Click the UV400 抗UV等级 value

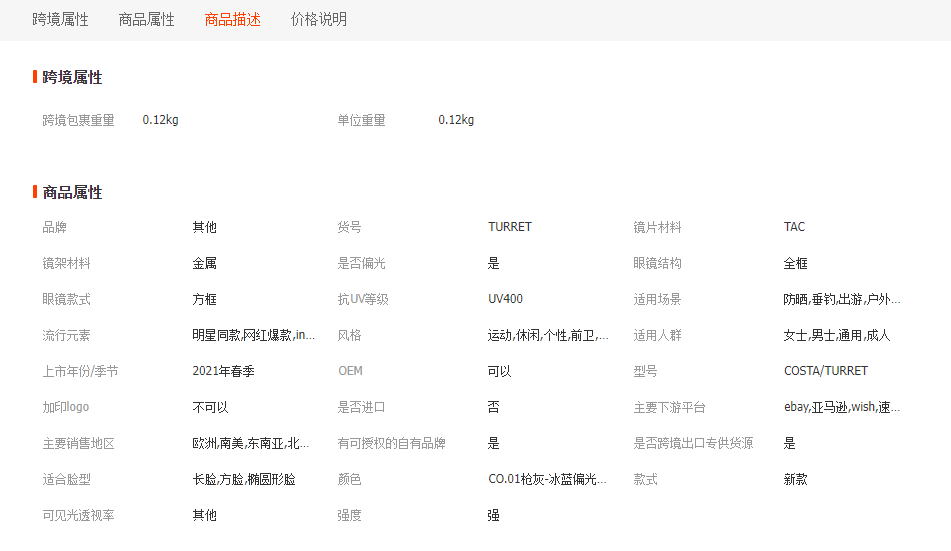coord(505,299)
